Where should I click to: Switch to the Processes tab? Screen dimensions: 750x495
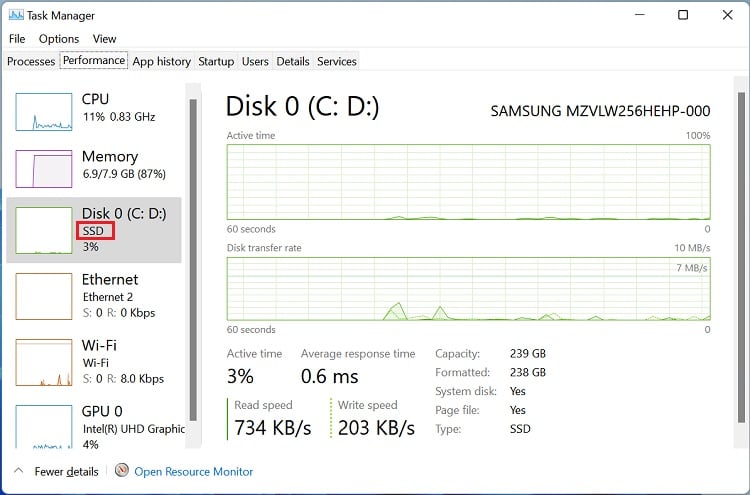(x=31, y=61)
